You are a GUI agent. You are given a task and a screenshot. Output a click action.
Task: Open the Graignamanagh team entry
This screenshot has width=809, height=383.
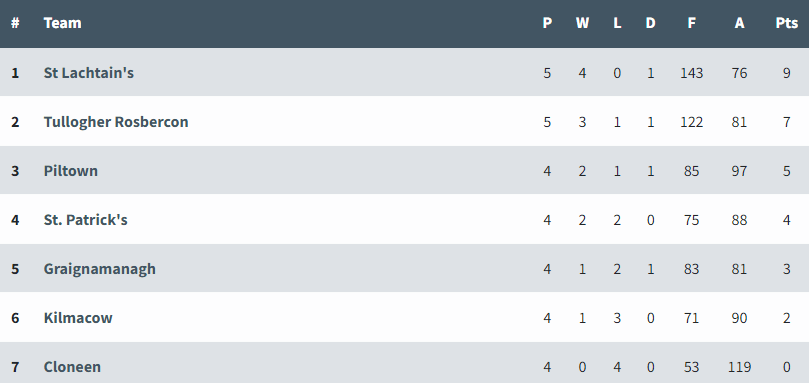click(100, 269)
